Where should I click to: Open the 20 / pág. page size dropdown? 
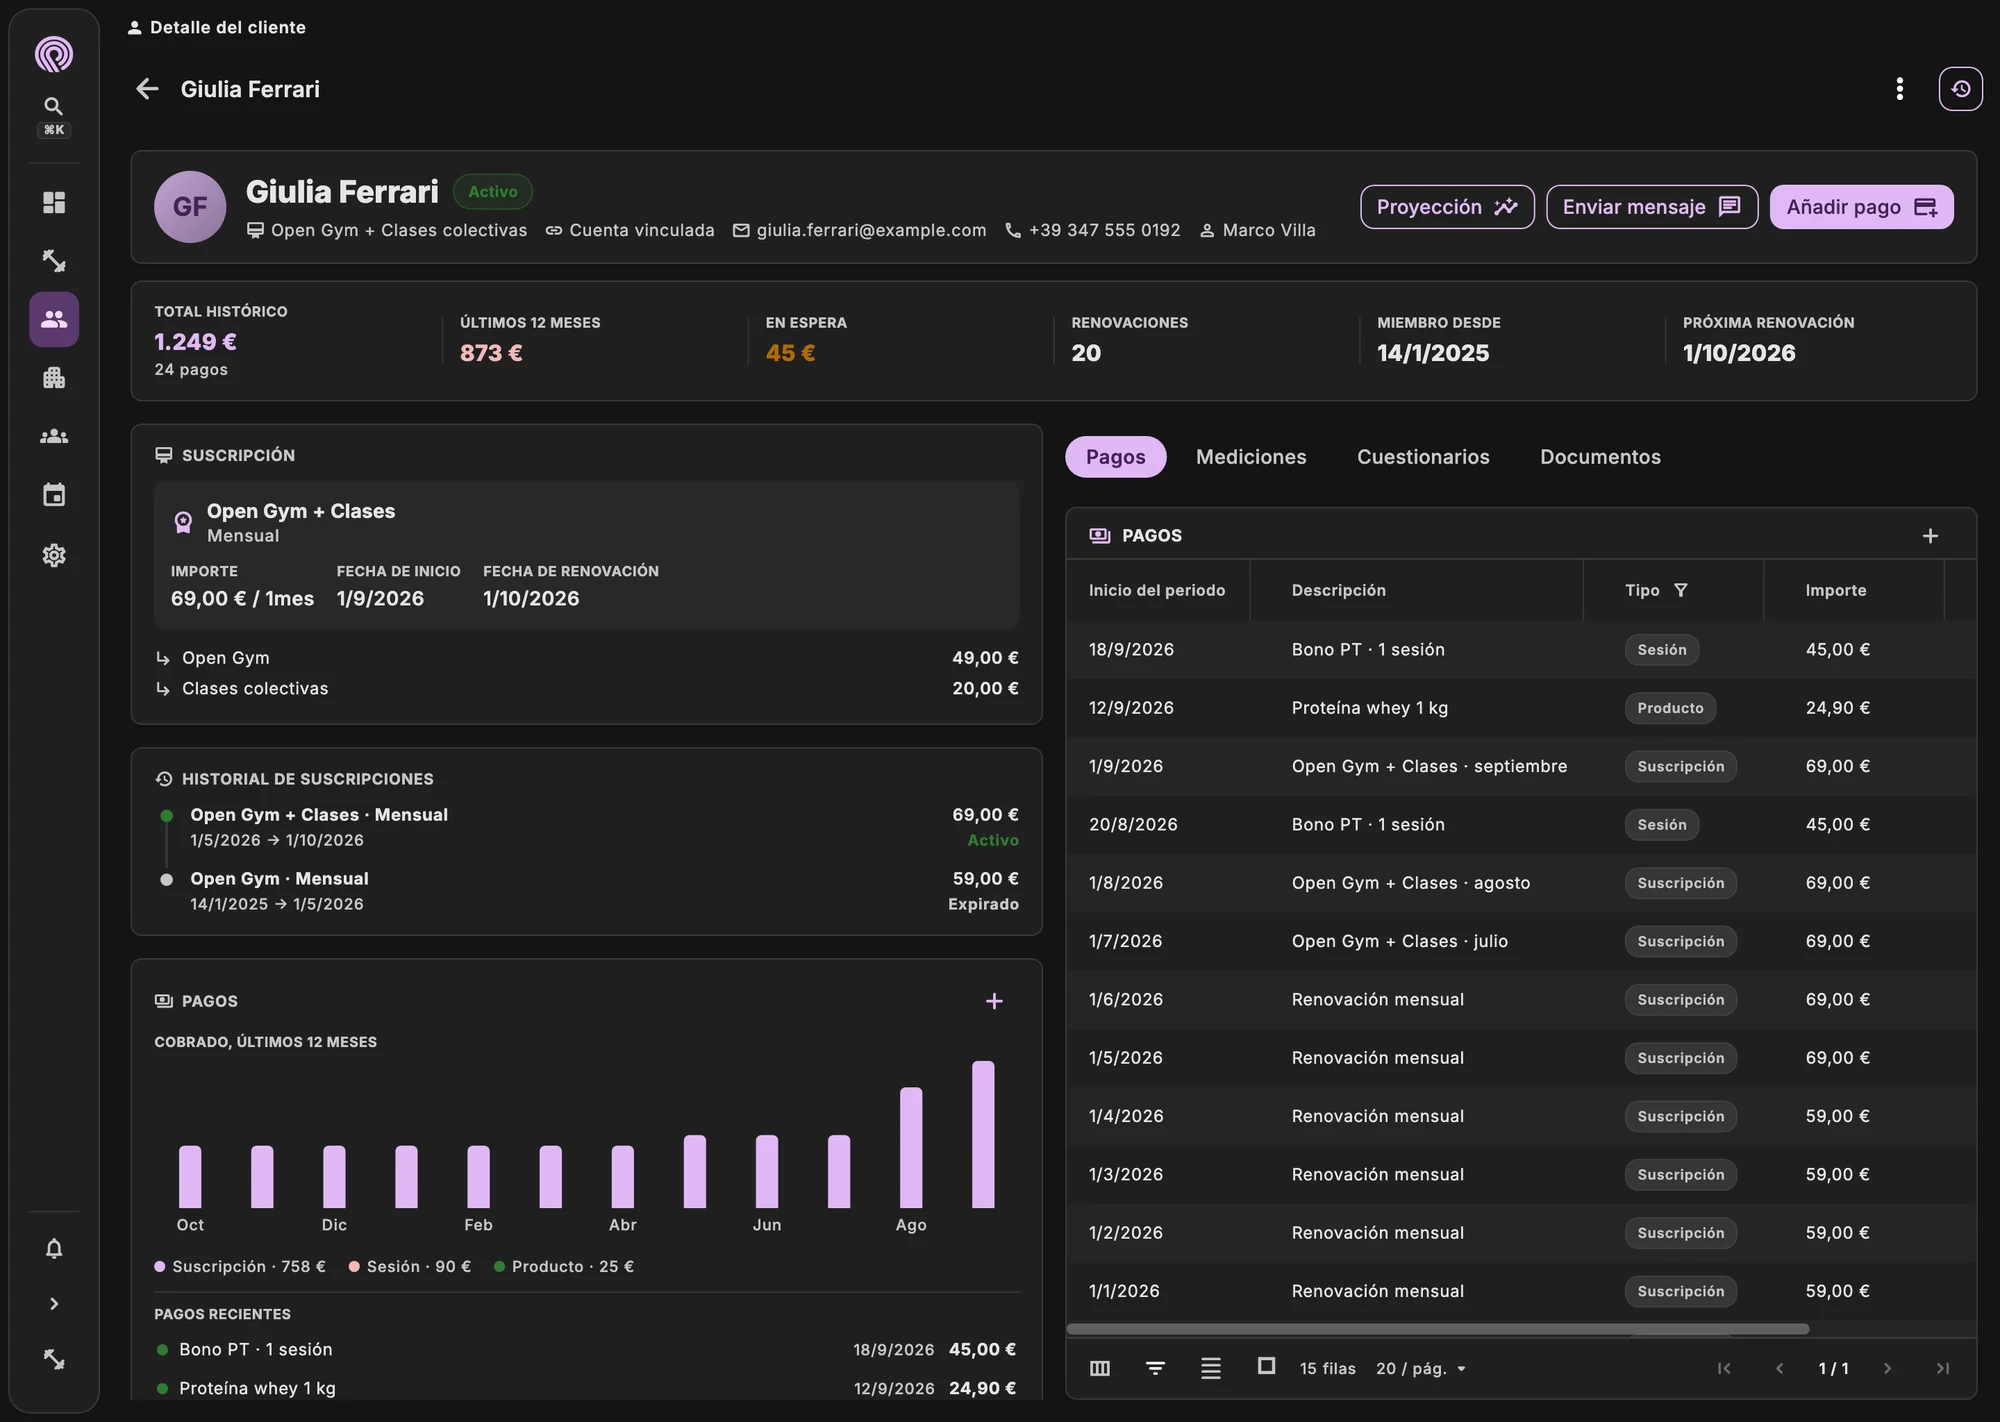pos(1421,1368)
